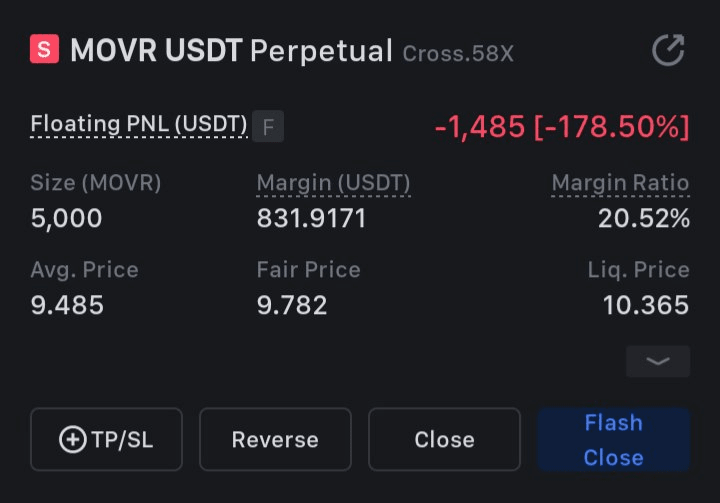Click the share position icon

pos(667,50)
